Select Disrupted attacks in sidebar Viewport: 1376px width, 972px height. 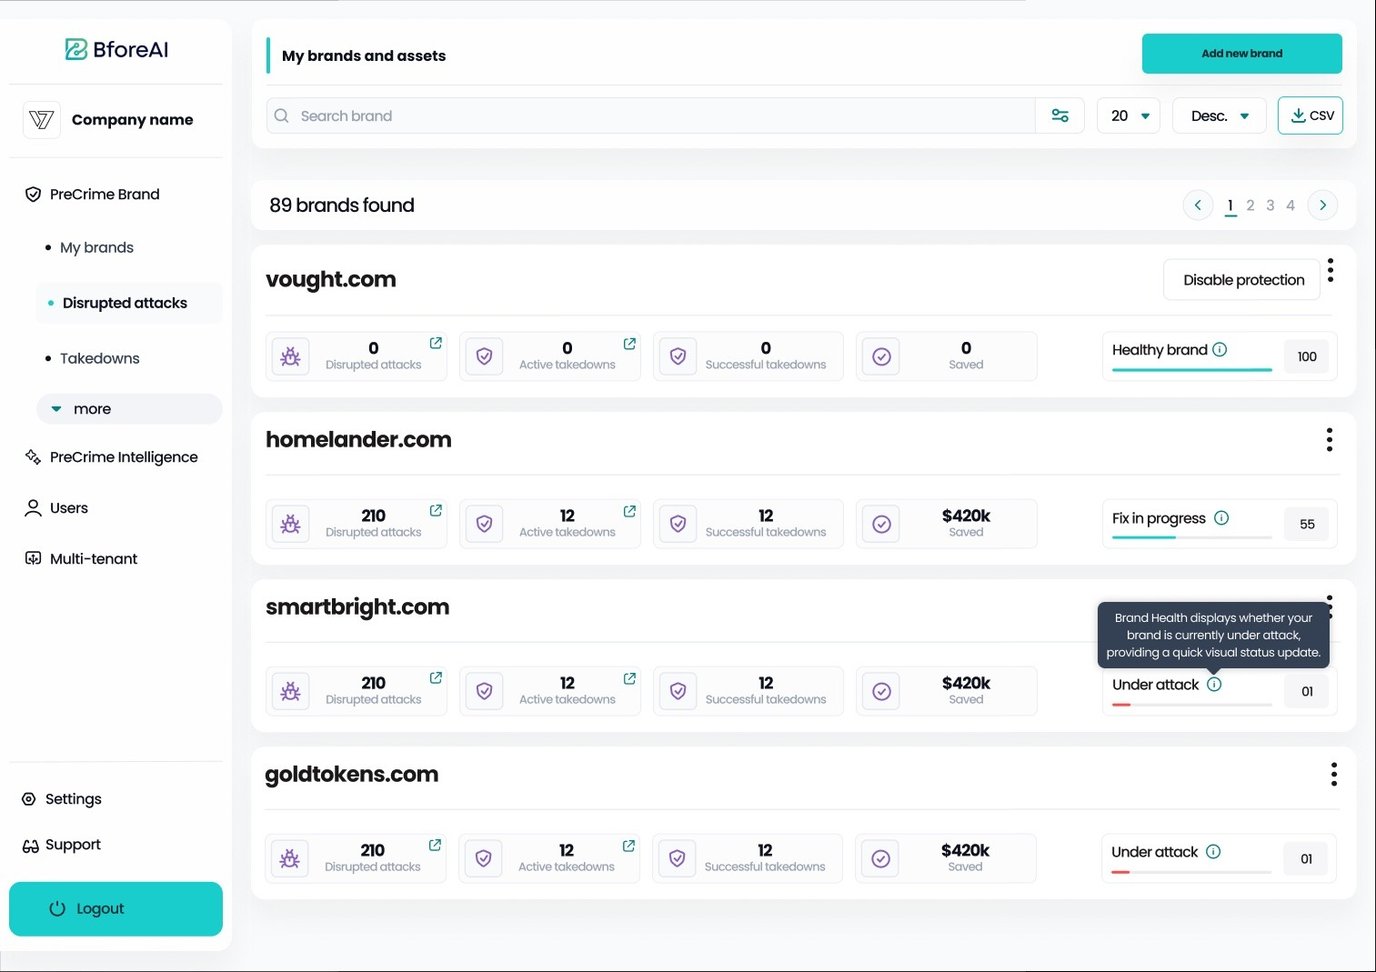coord(129,303)
